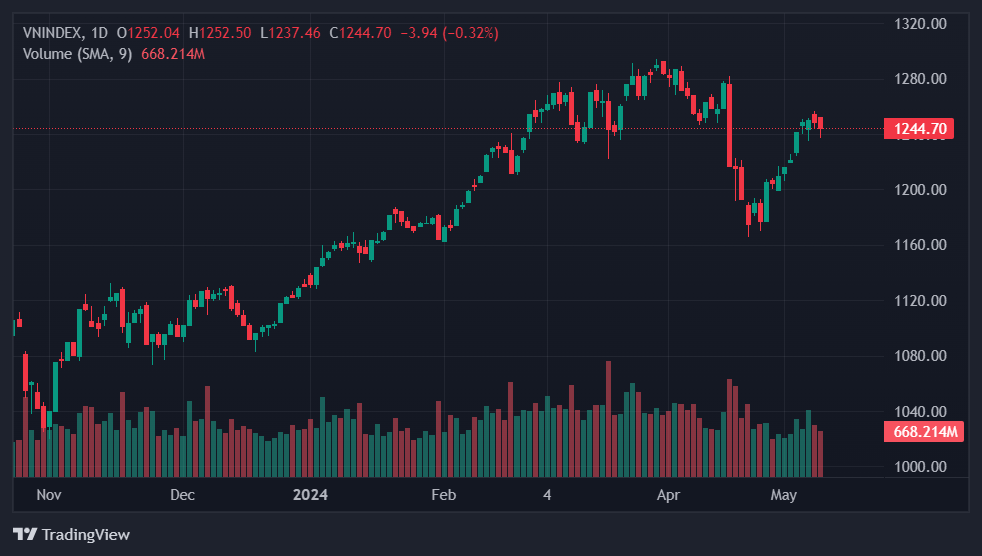Viewport: 982px width, 556px height.
Task: Click the Dec label on time axis
Action: tap(182, 495)
